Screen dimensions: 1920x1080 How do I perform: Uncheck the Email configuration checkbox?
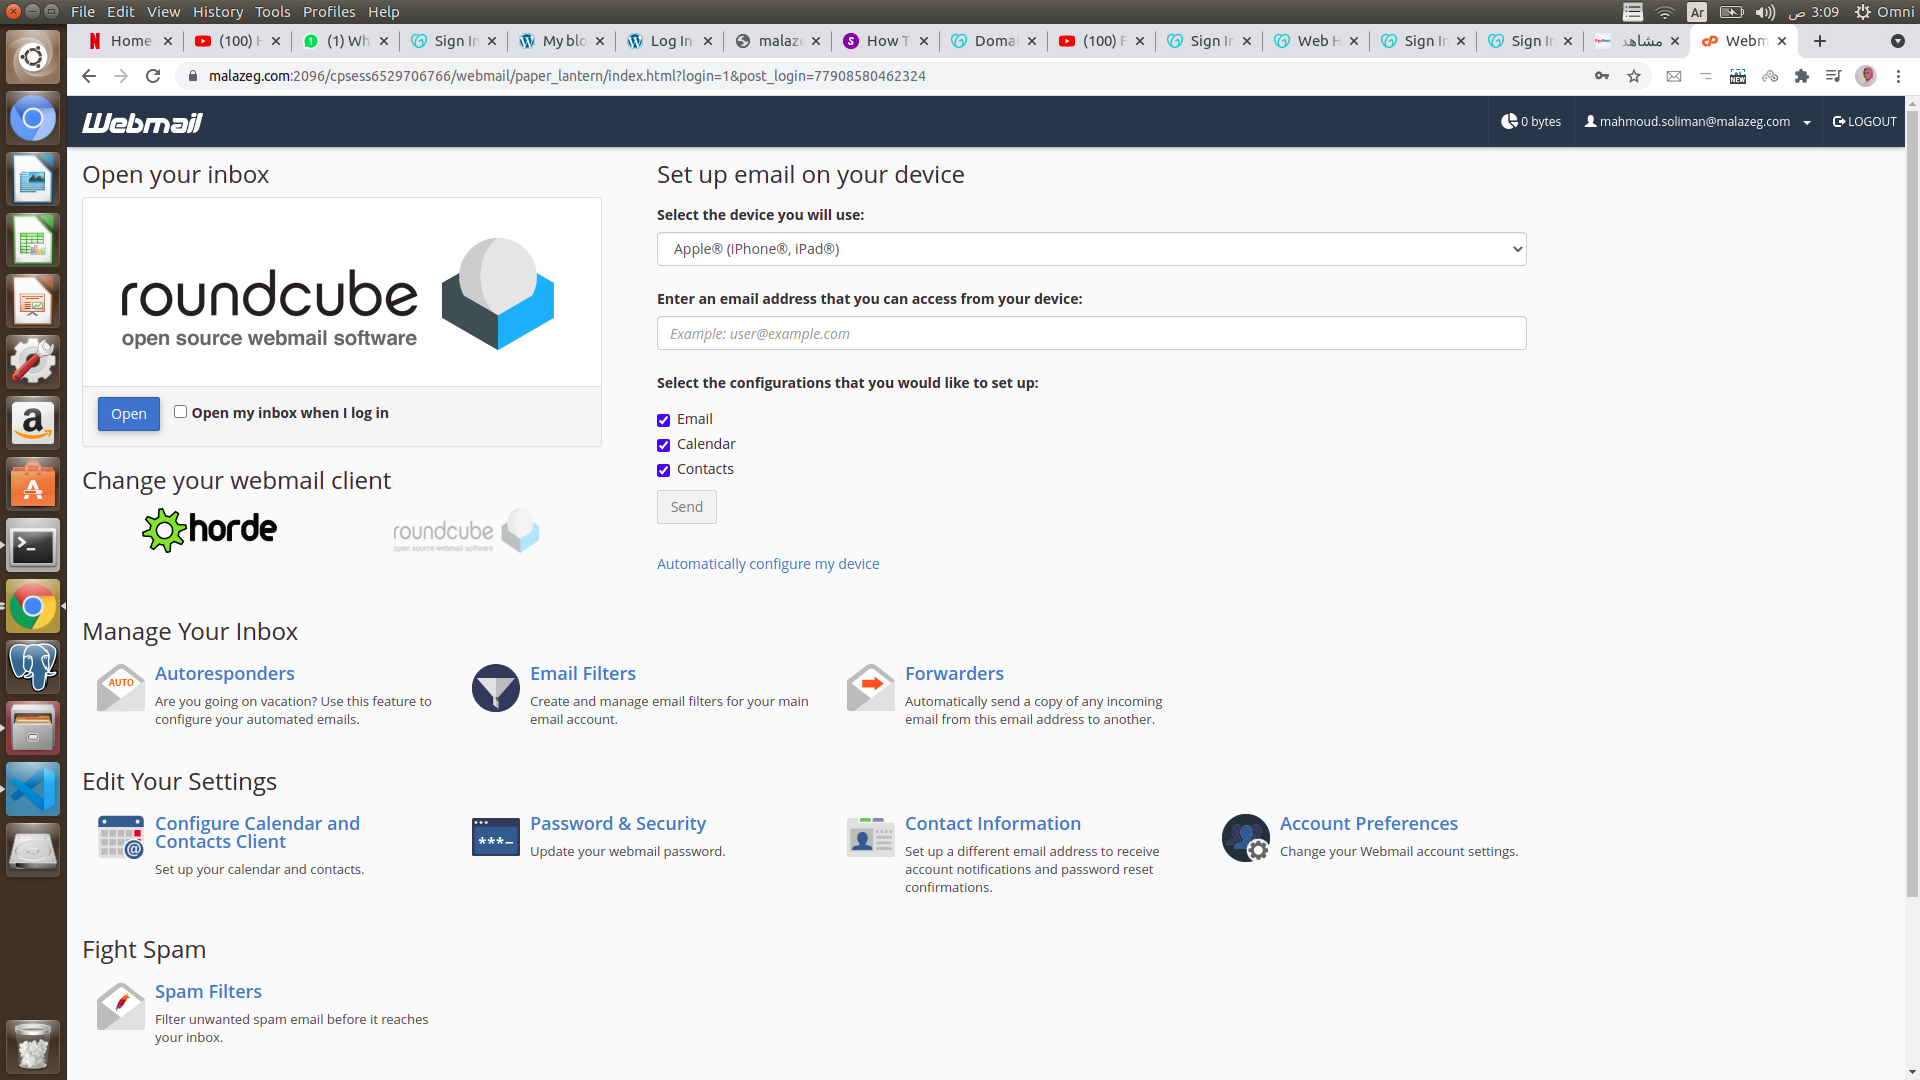[x=663, y=420]
